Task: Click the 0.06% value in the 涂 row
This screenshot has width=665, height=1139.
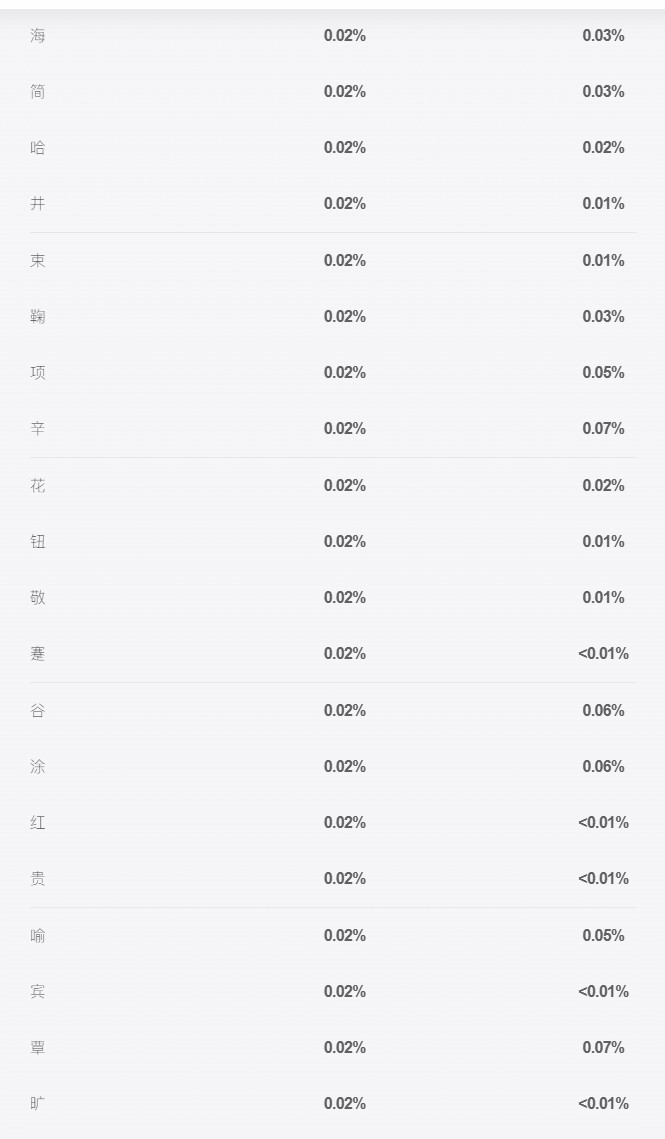Action: [x=603, y=766]
